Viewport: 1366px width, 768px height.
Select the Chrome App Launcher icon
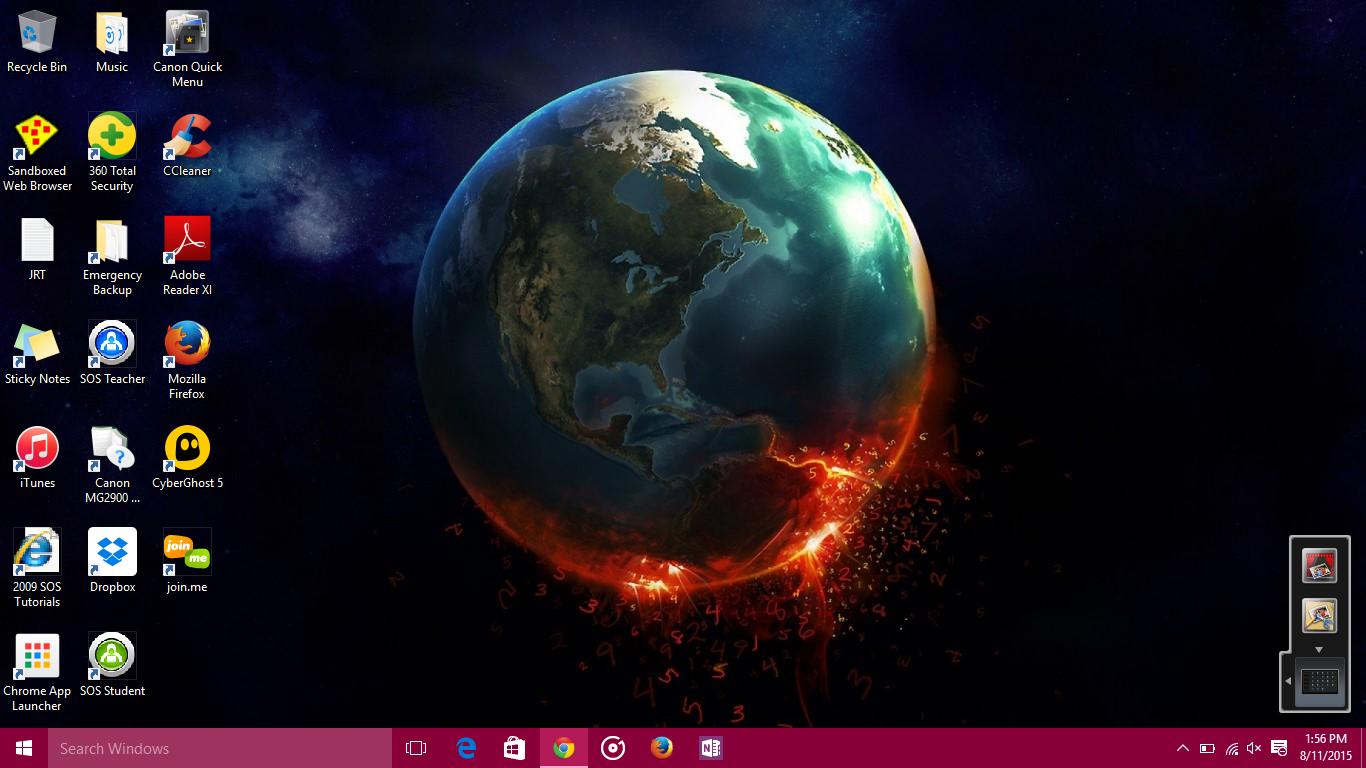tap(37, 673)
